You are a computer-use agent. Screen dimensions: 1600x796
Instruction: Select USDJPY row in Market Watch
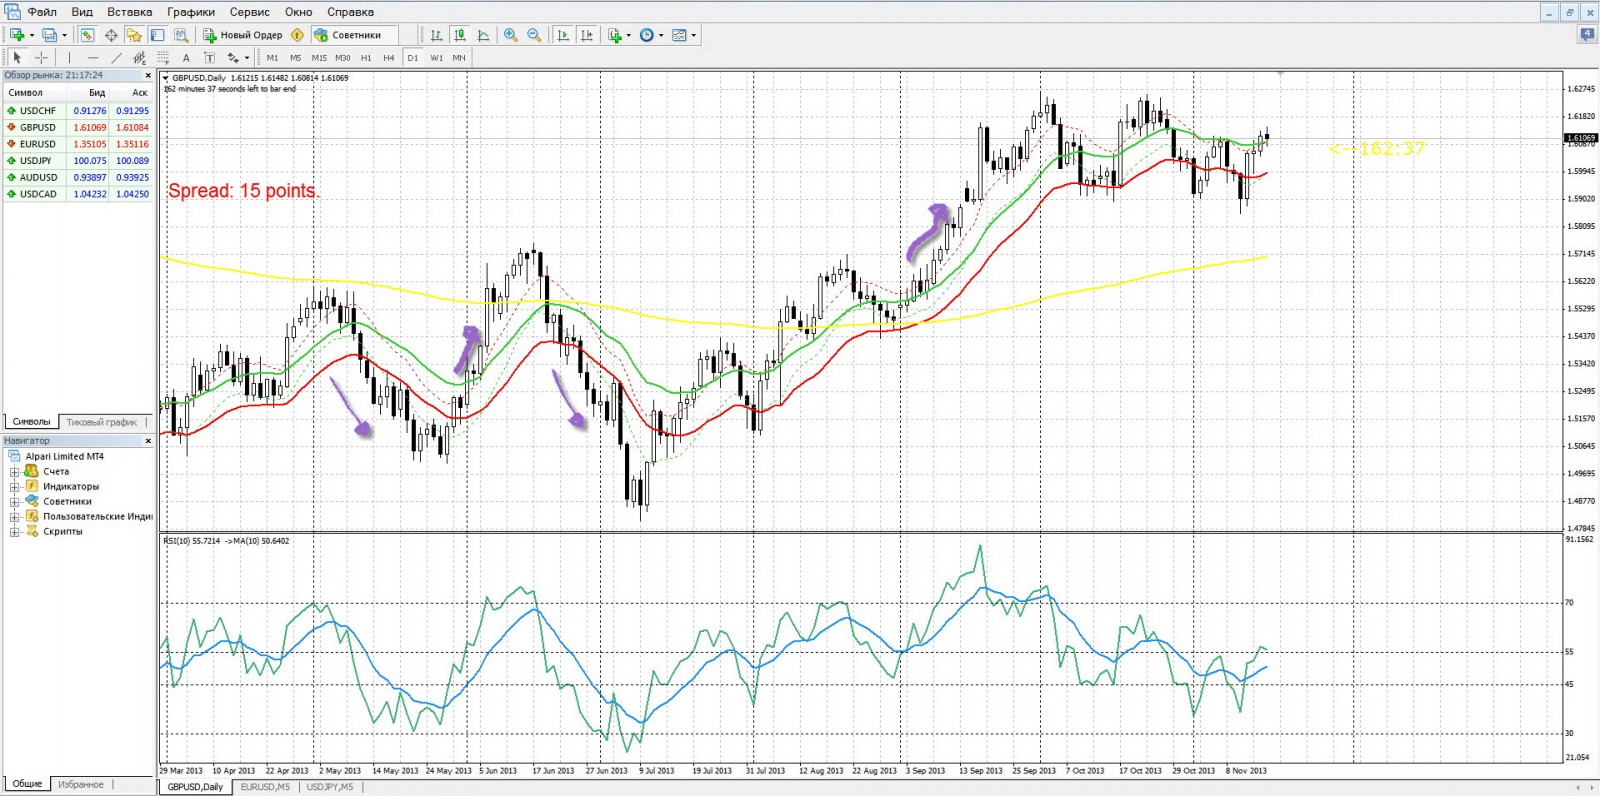[x=78, y=161]
